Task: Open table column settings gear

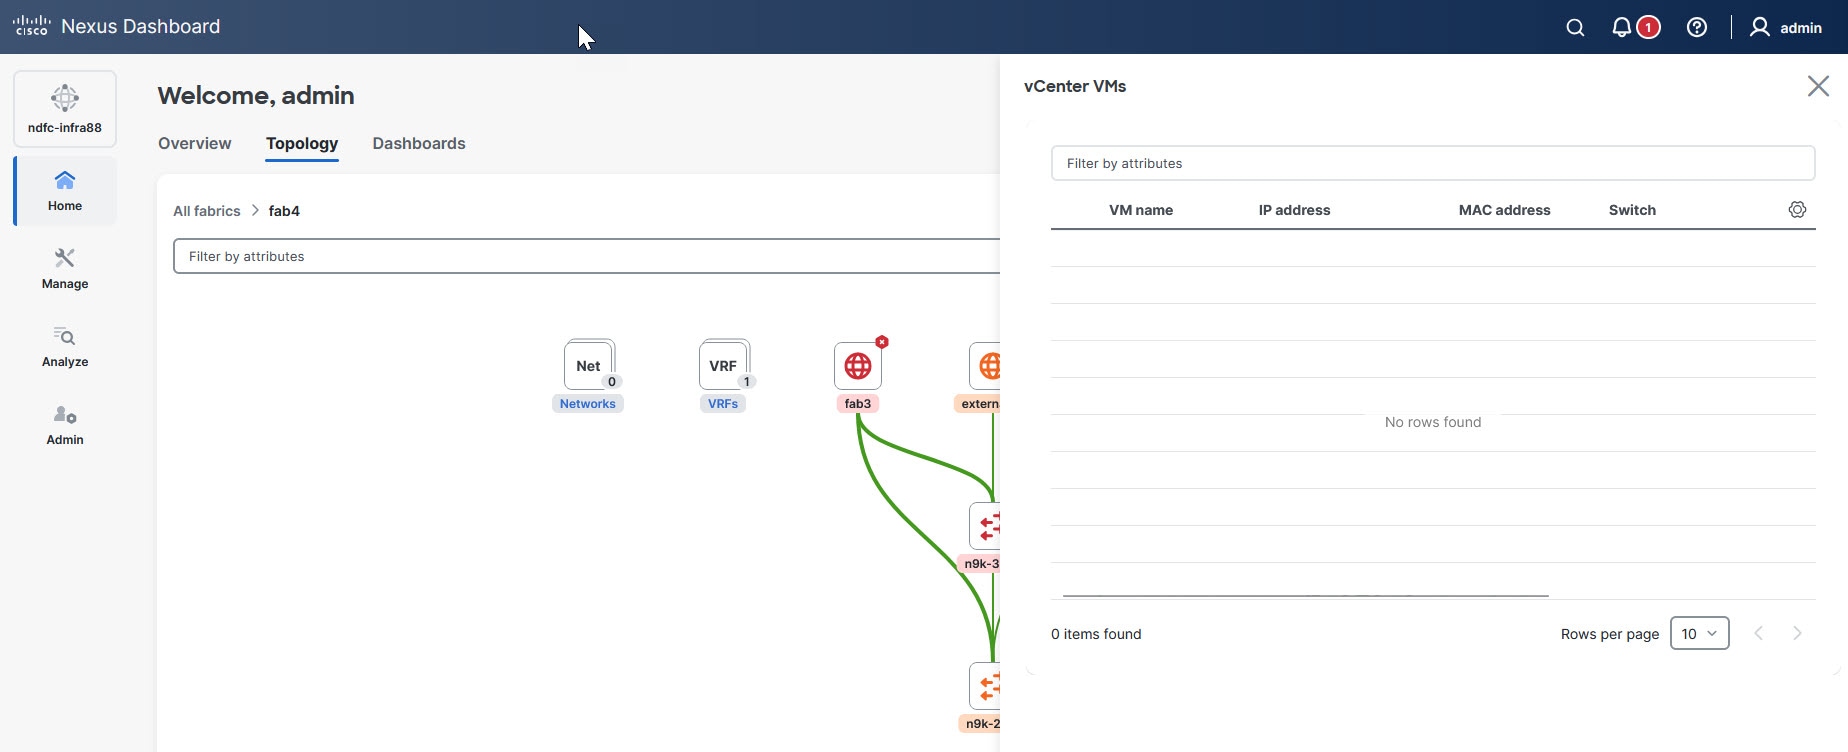Action: coord(1797,210)
